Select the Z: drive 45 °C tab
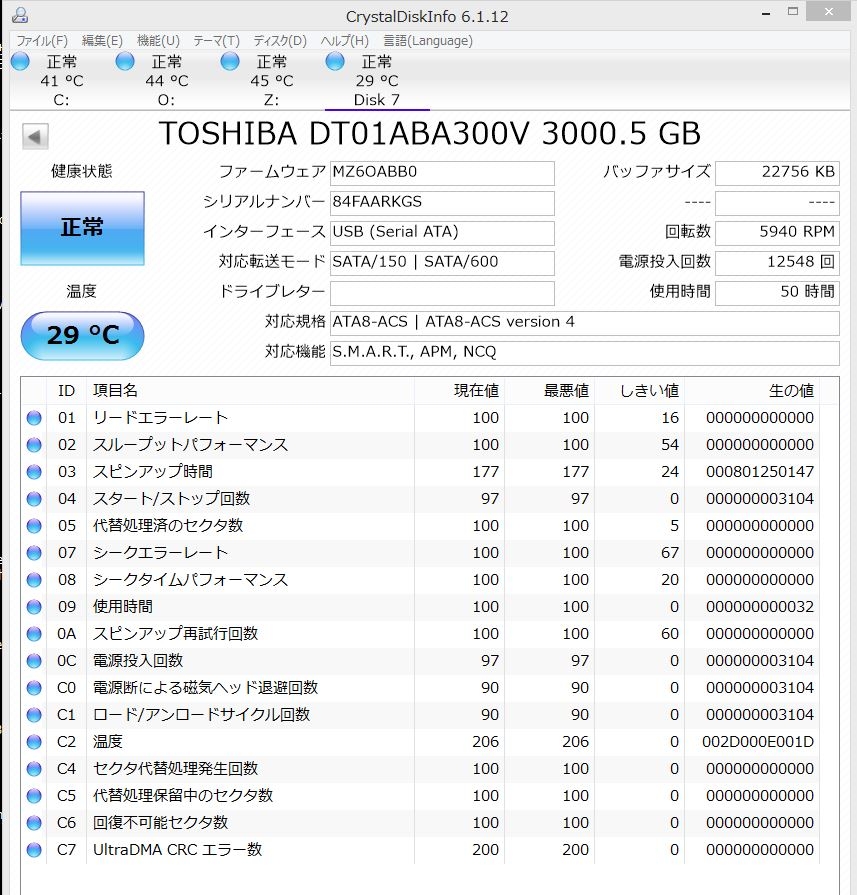The width and height of the screenshot is (857, 895). click(272, 80)
